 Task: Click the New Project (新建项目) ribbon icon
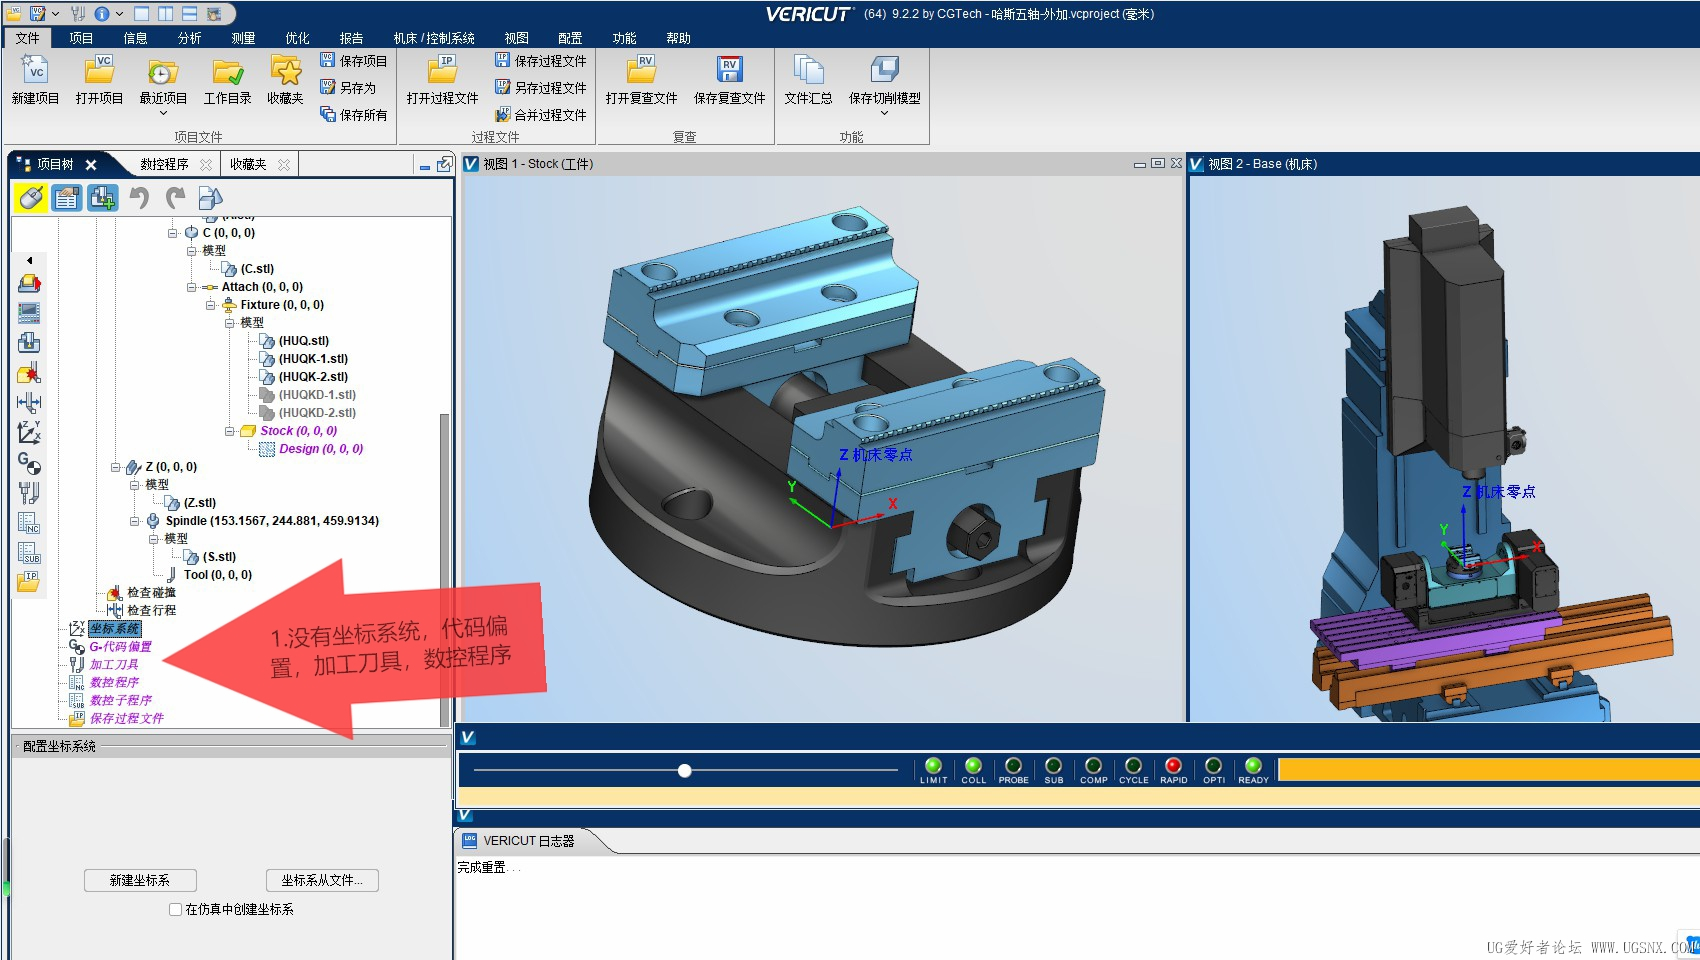click(x=35, y=71)
